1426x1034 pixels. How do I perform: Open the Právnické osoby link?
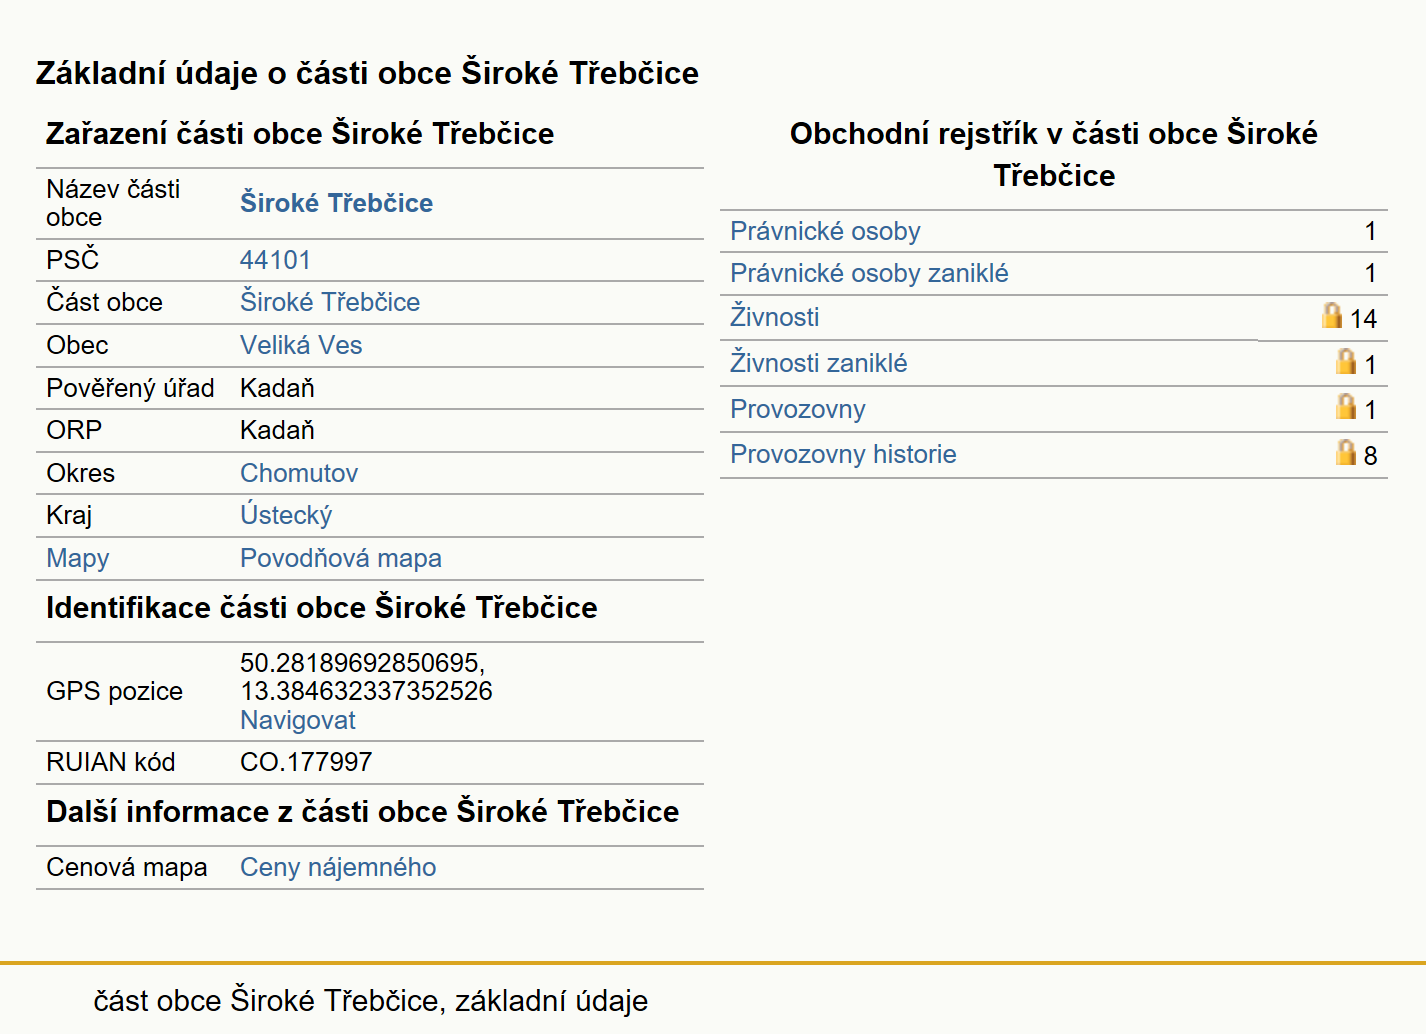pyautogui.click(x=825, y=231)
